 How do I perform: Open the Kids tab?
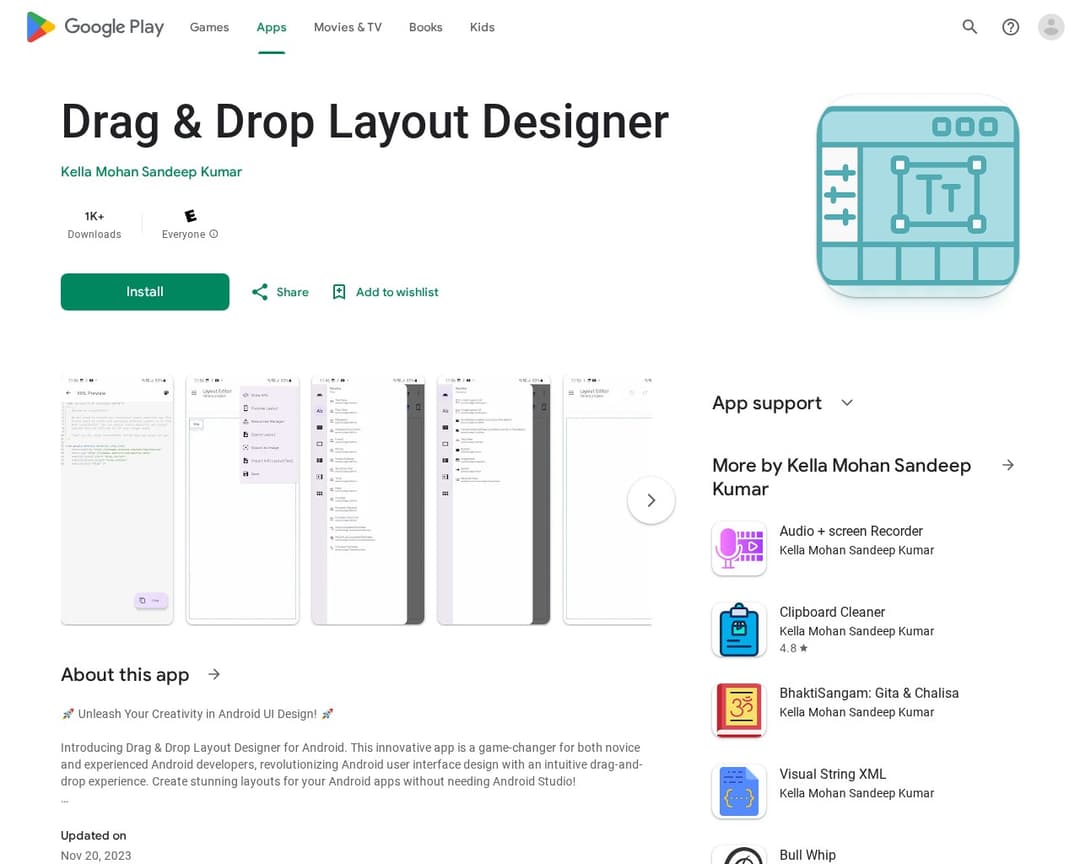click(x=482, y=27)
